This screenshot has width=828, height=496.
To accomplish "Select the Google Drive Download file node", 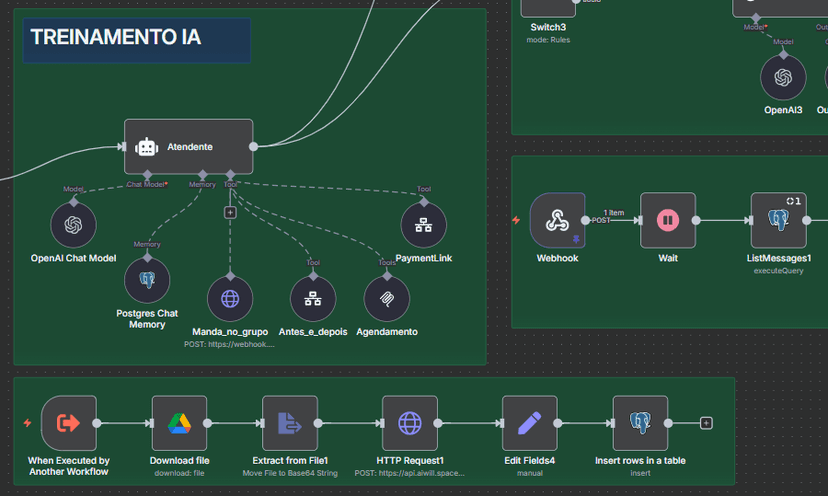I will 179,423.
